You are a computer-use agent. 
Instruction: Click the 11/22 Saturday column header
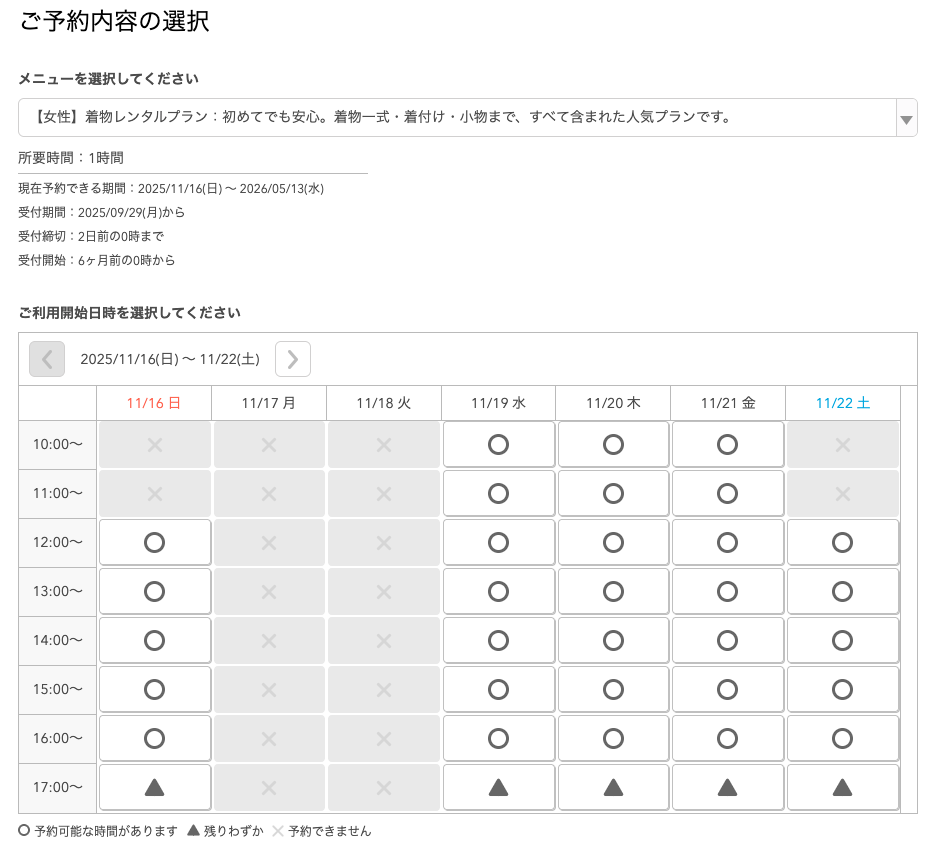(x=843, y=403)
